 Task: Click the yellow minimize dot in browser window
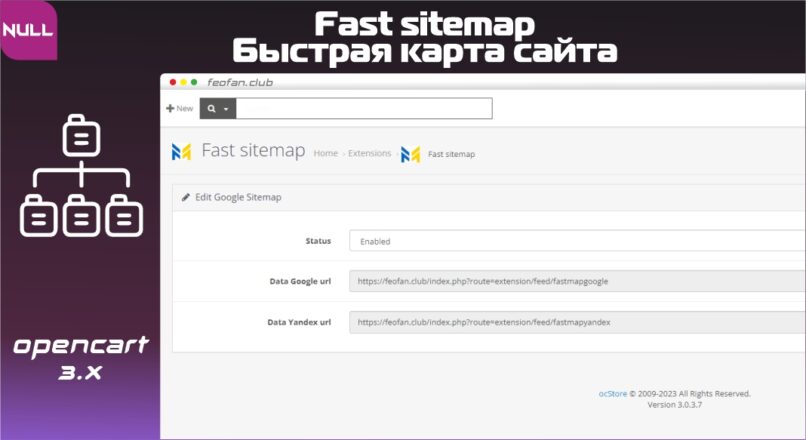click(x=184, y=82)
